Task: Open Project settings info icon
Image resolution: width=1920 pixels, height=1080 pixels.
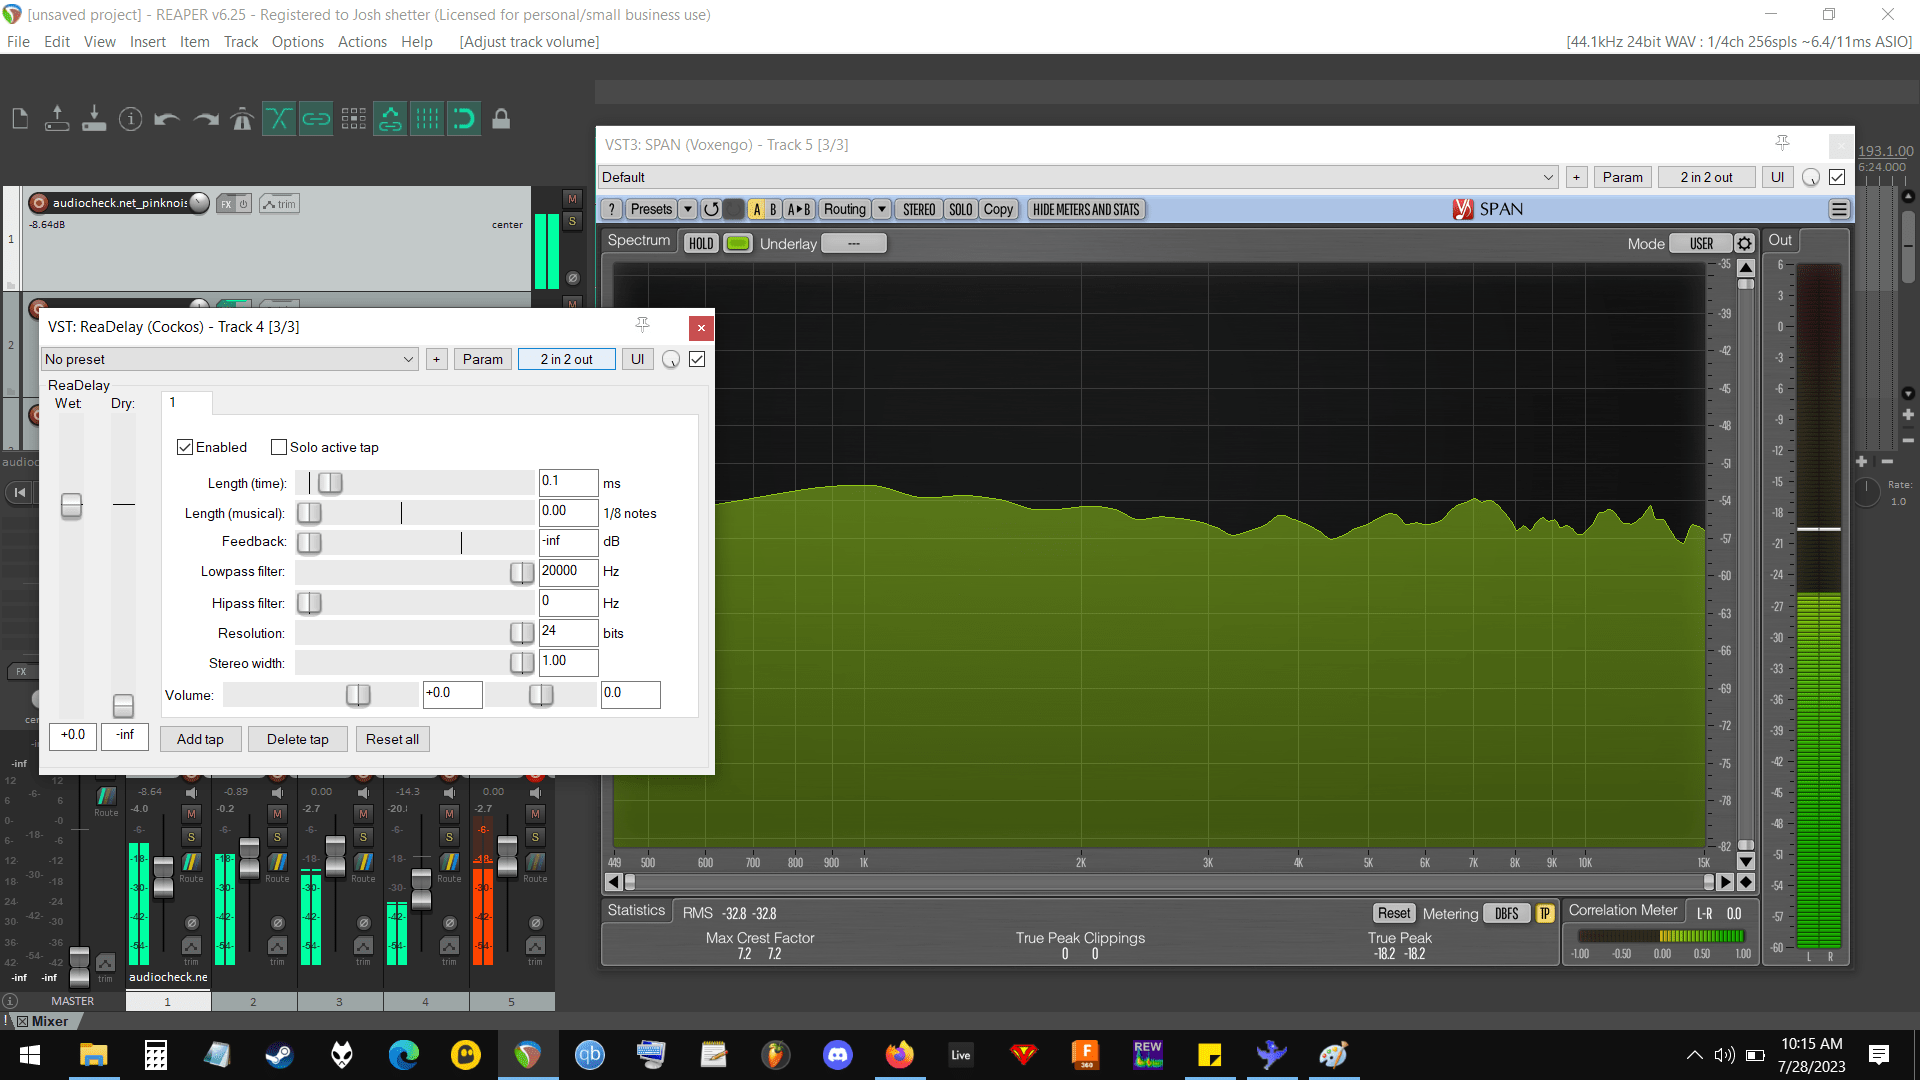Action: tap(131, 119)
